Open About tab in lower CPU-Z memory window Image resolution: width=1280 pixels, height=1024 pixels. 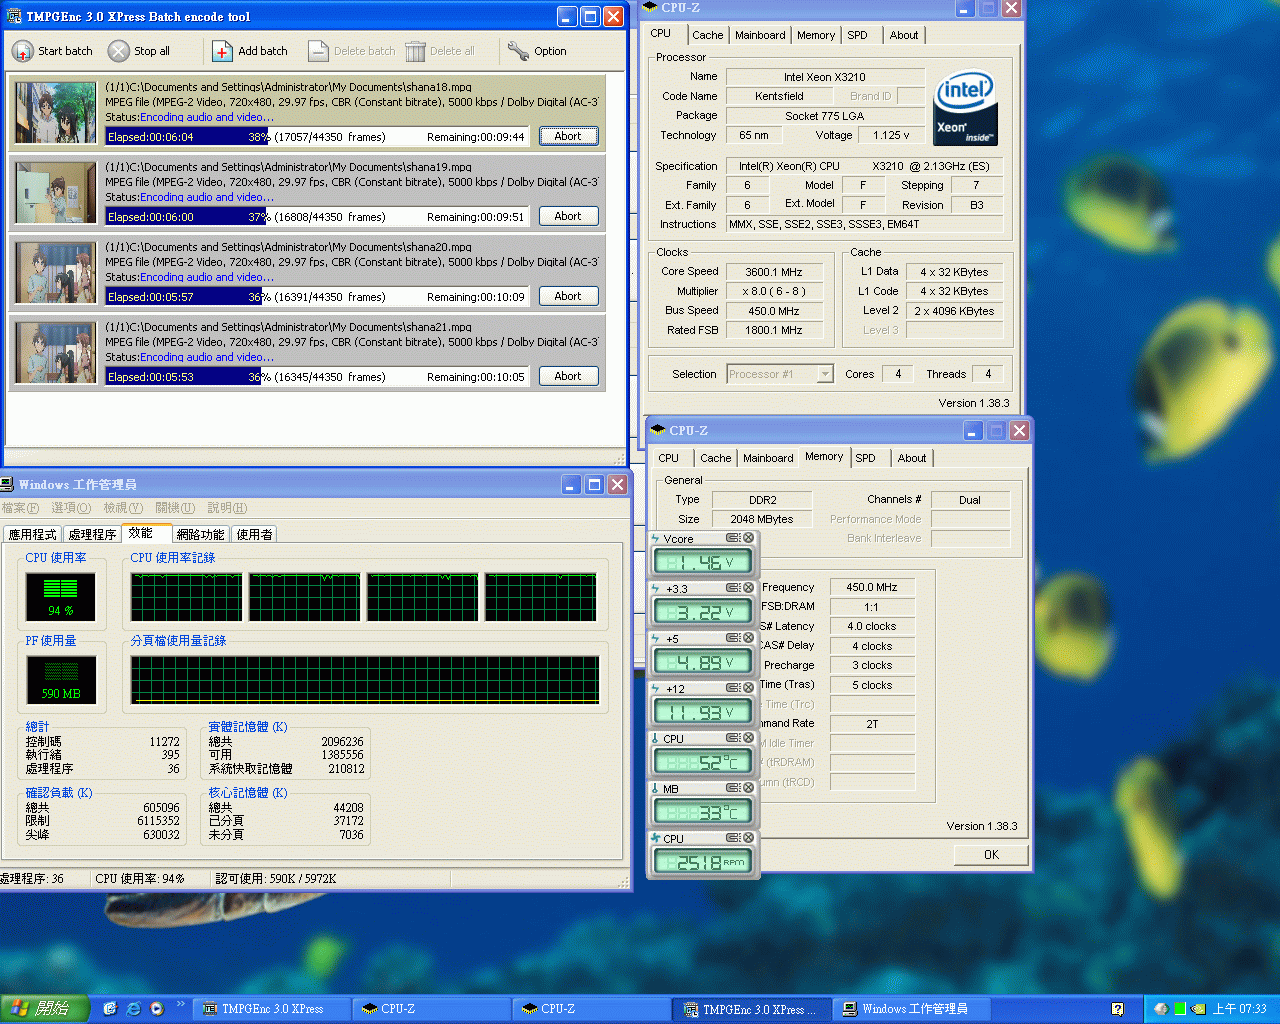[911, 458]
